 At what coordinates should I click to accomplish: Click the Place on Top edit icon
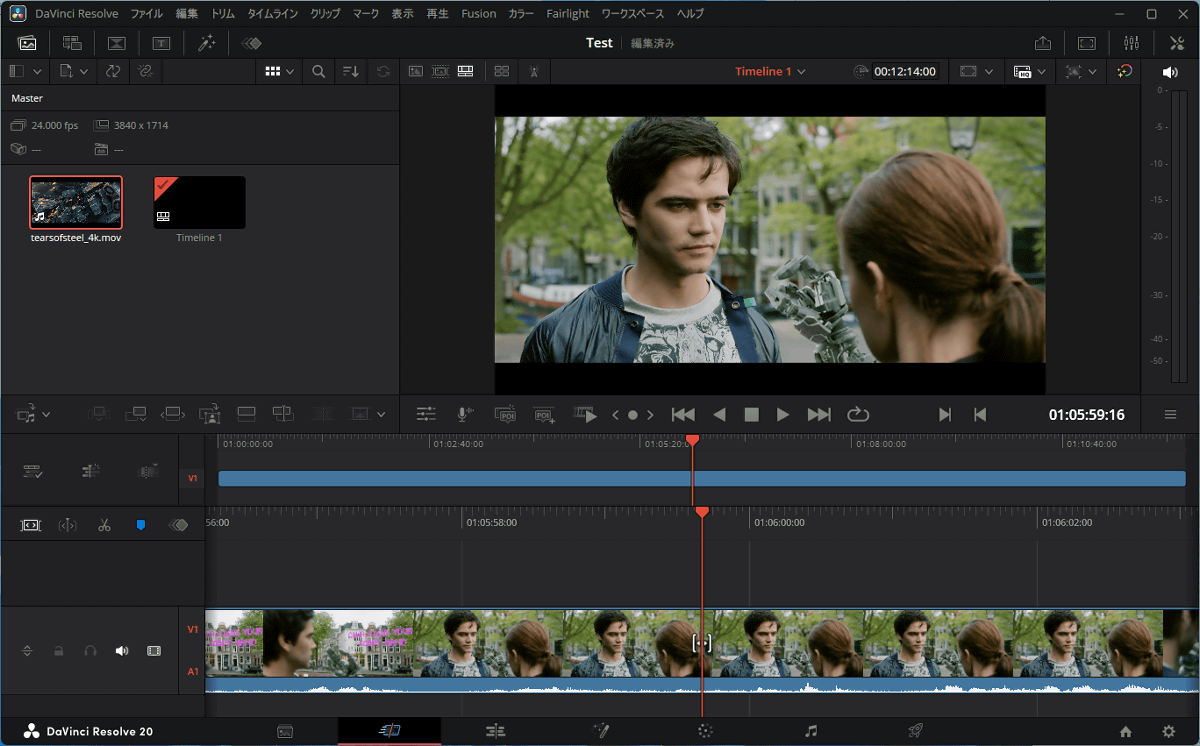(x=246, y=414)
